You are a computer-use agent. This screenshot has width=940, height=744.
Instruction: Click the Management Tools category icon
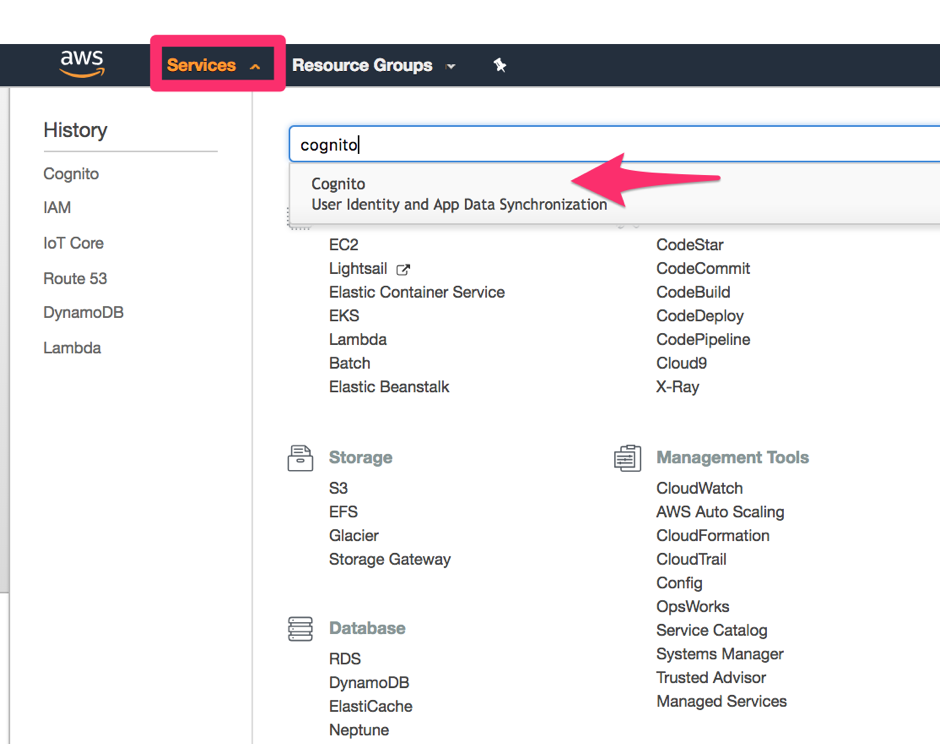(x=627, y=458)
